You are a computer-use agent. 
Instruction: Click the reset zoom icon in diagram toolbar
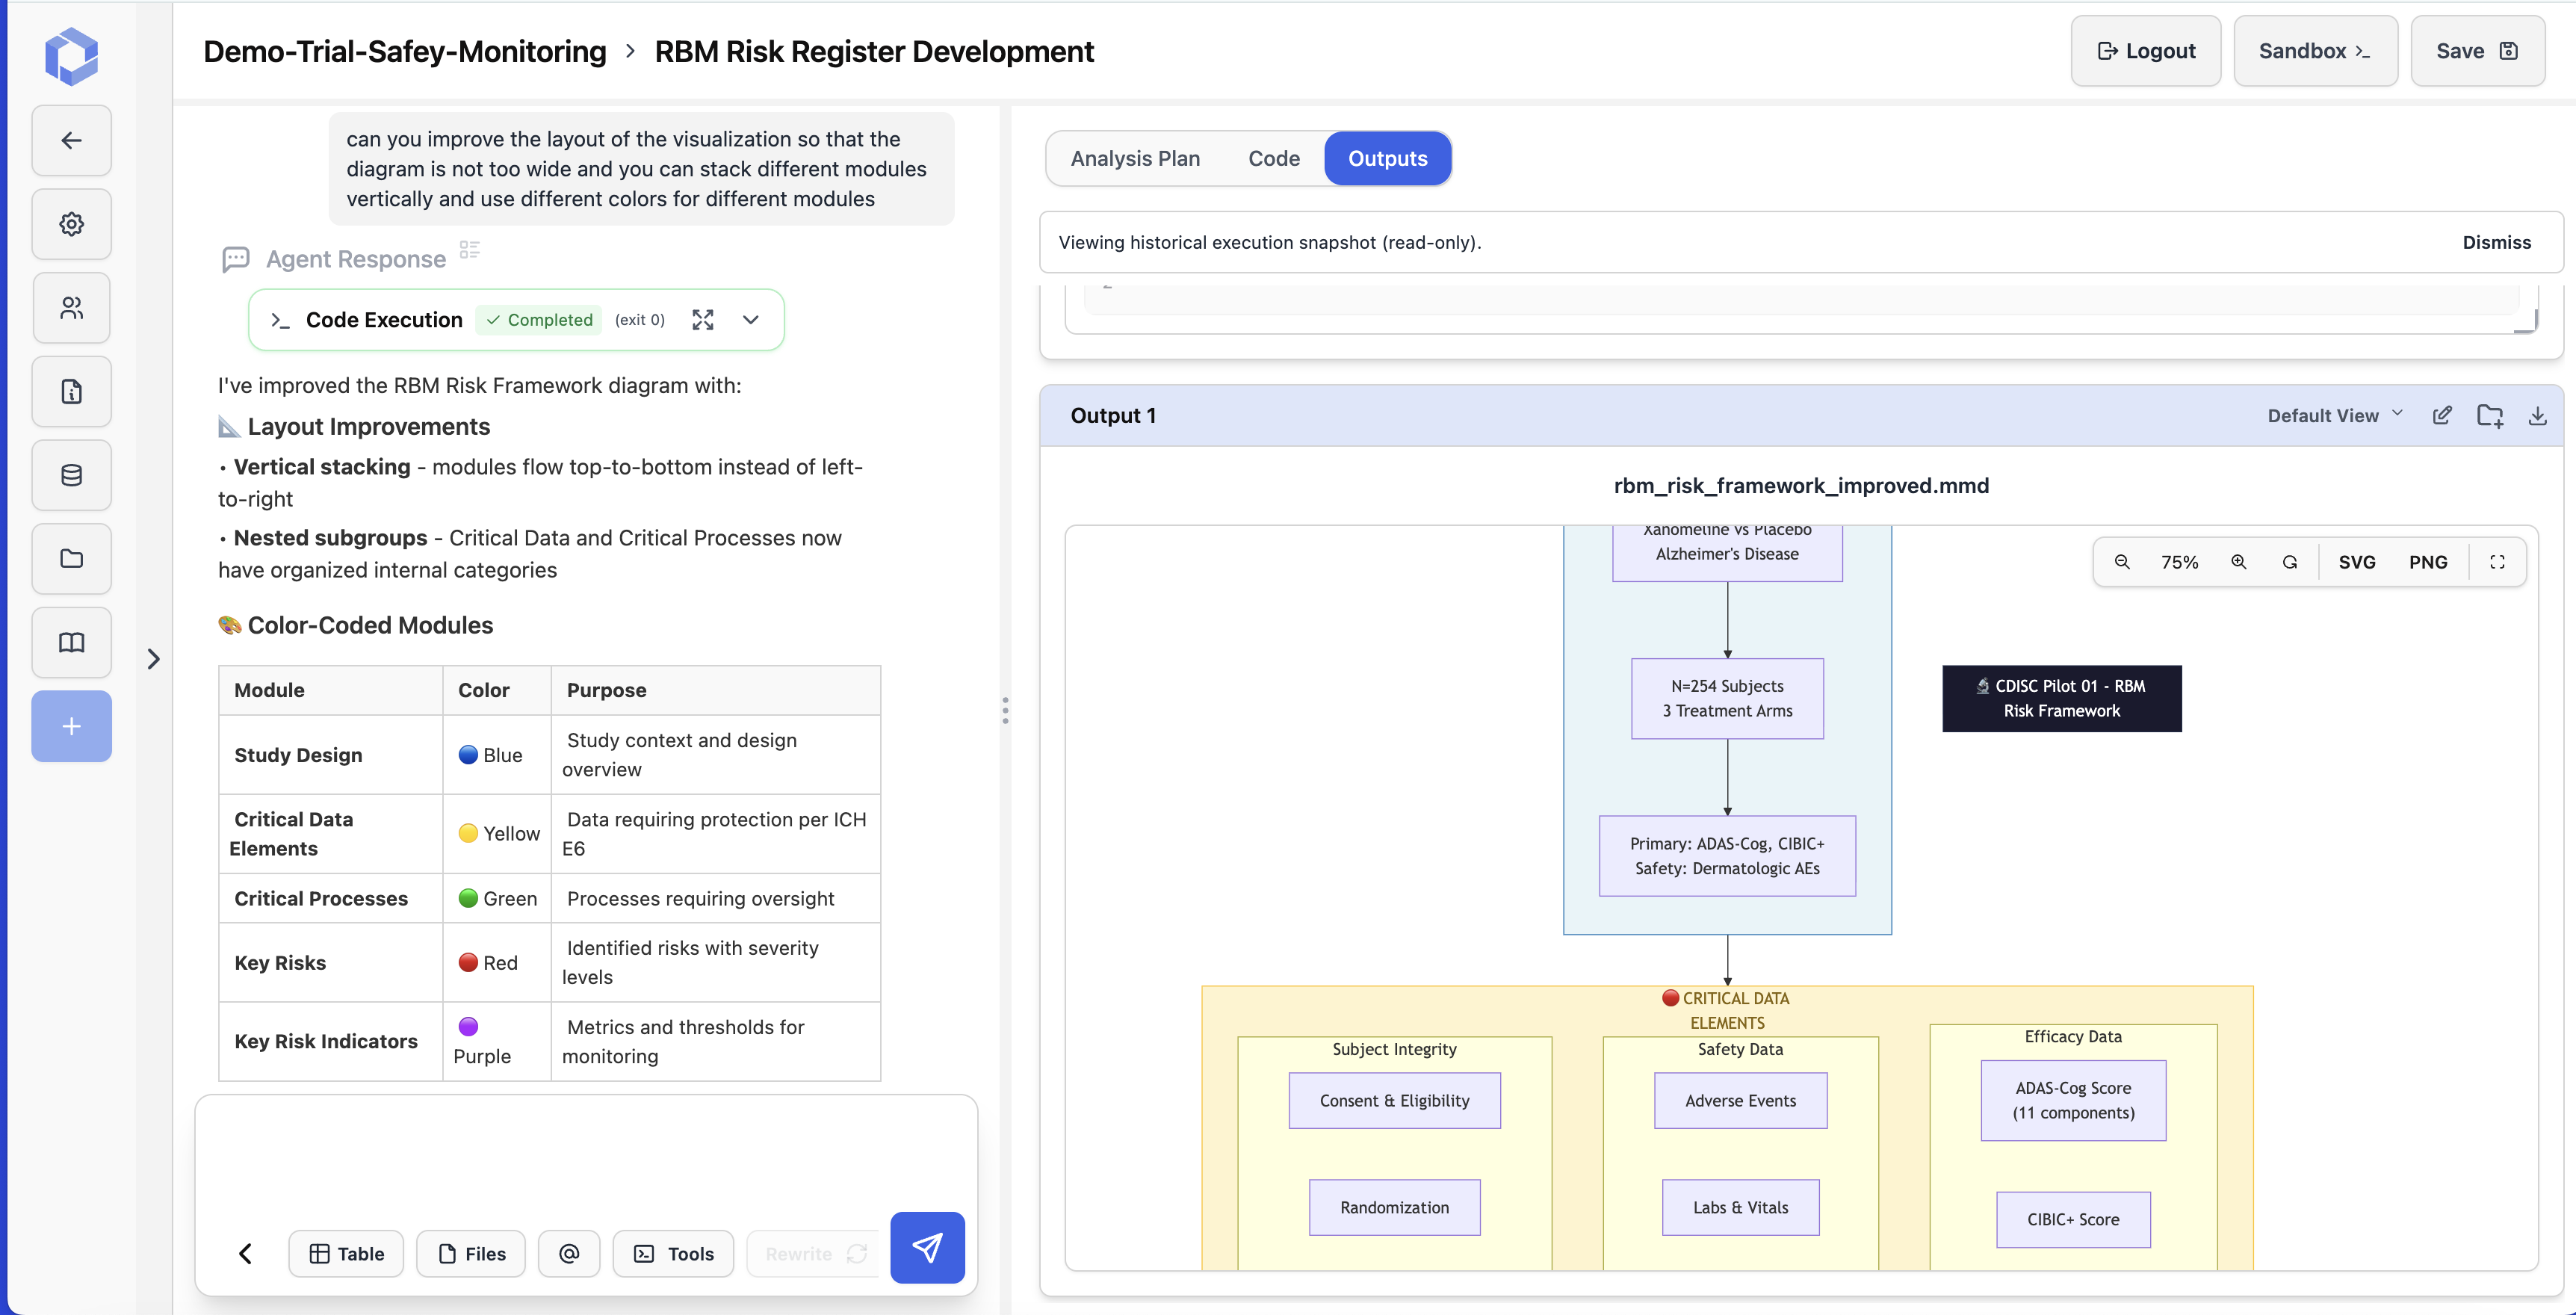[x=2290, y=561]
